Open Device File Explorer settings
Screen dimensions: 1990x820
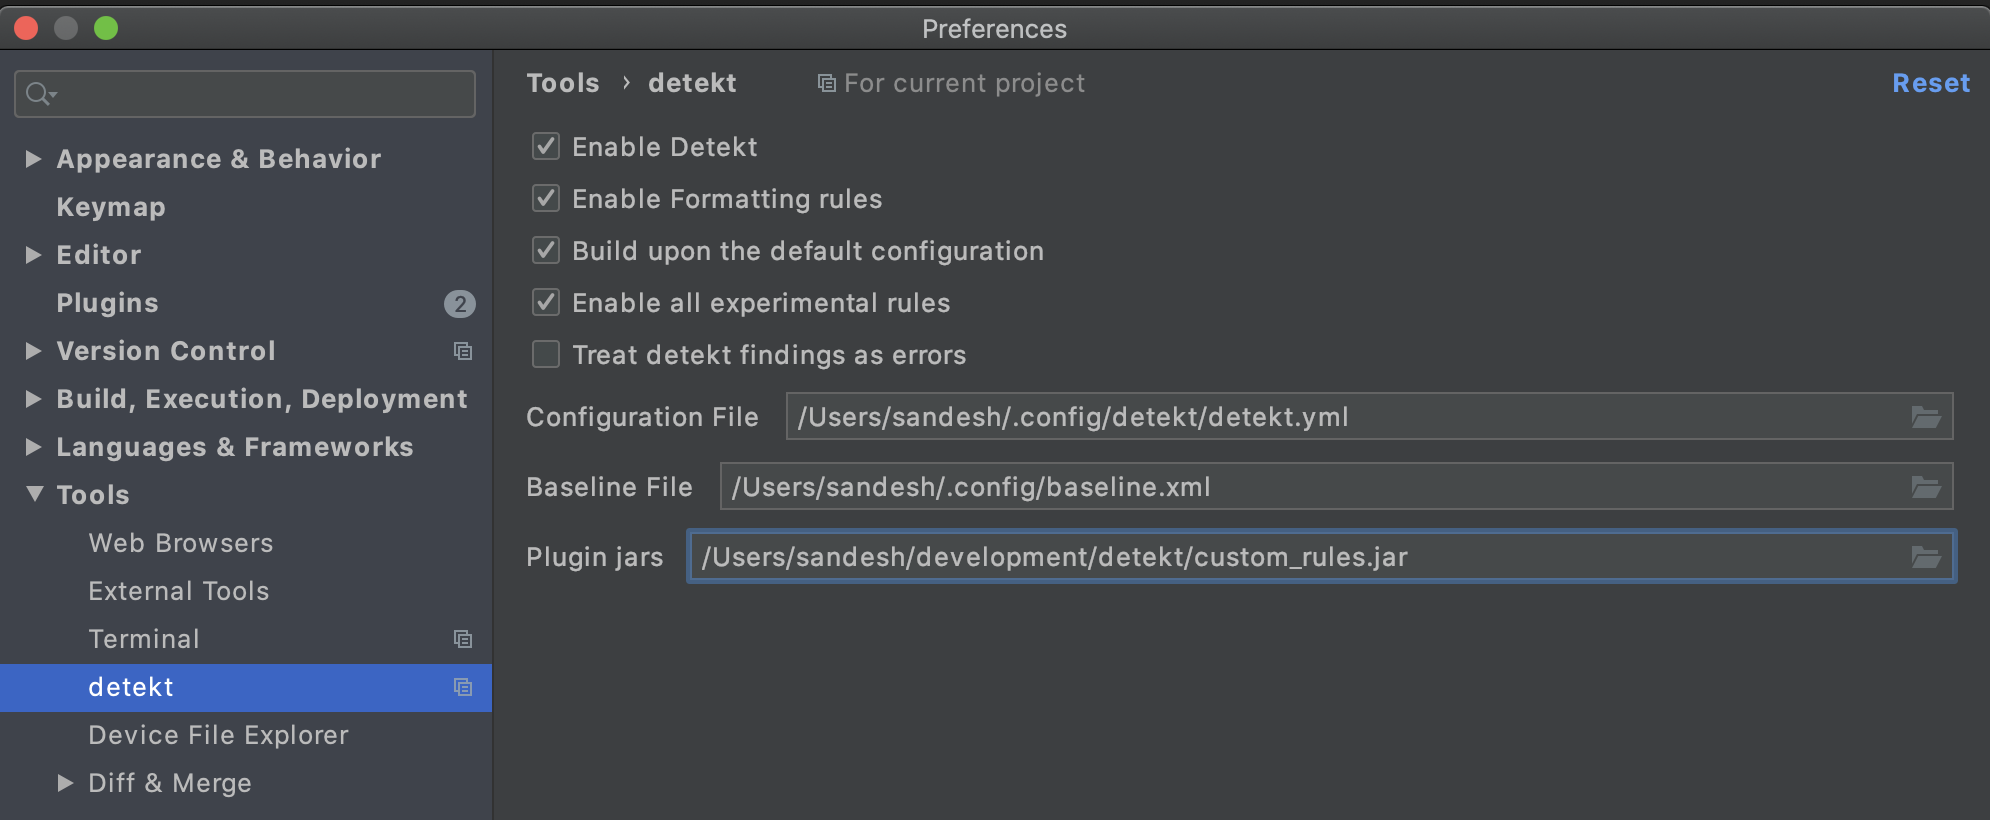(218, 735)
